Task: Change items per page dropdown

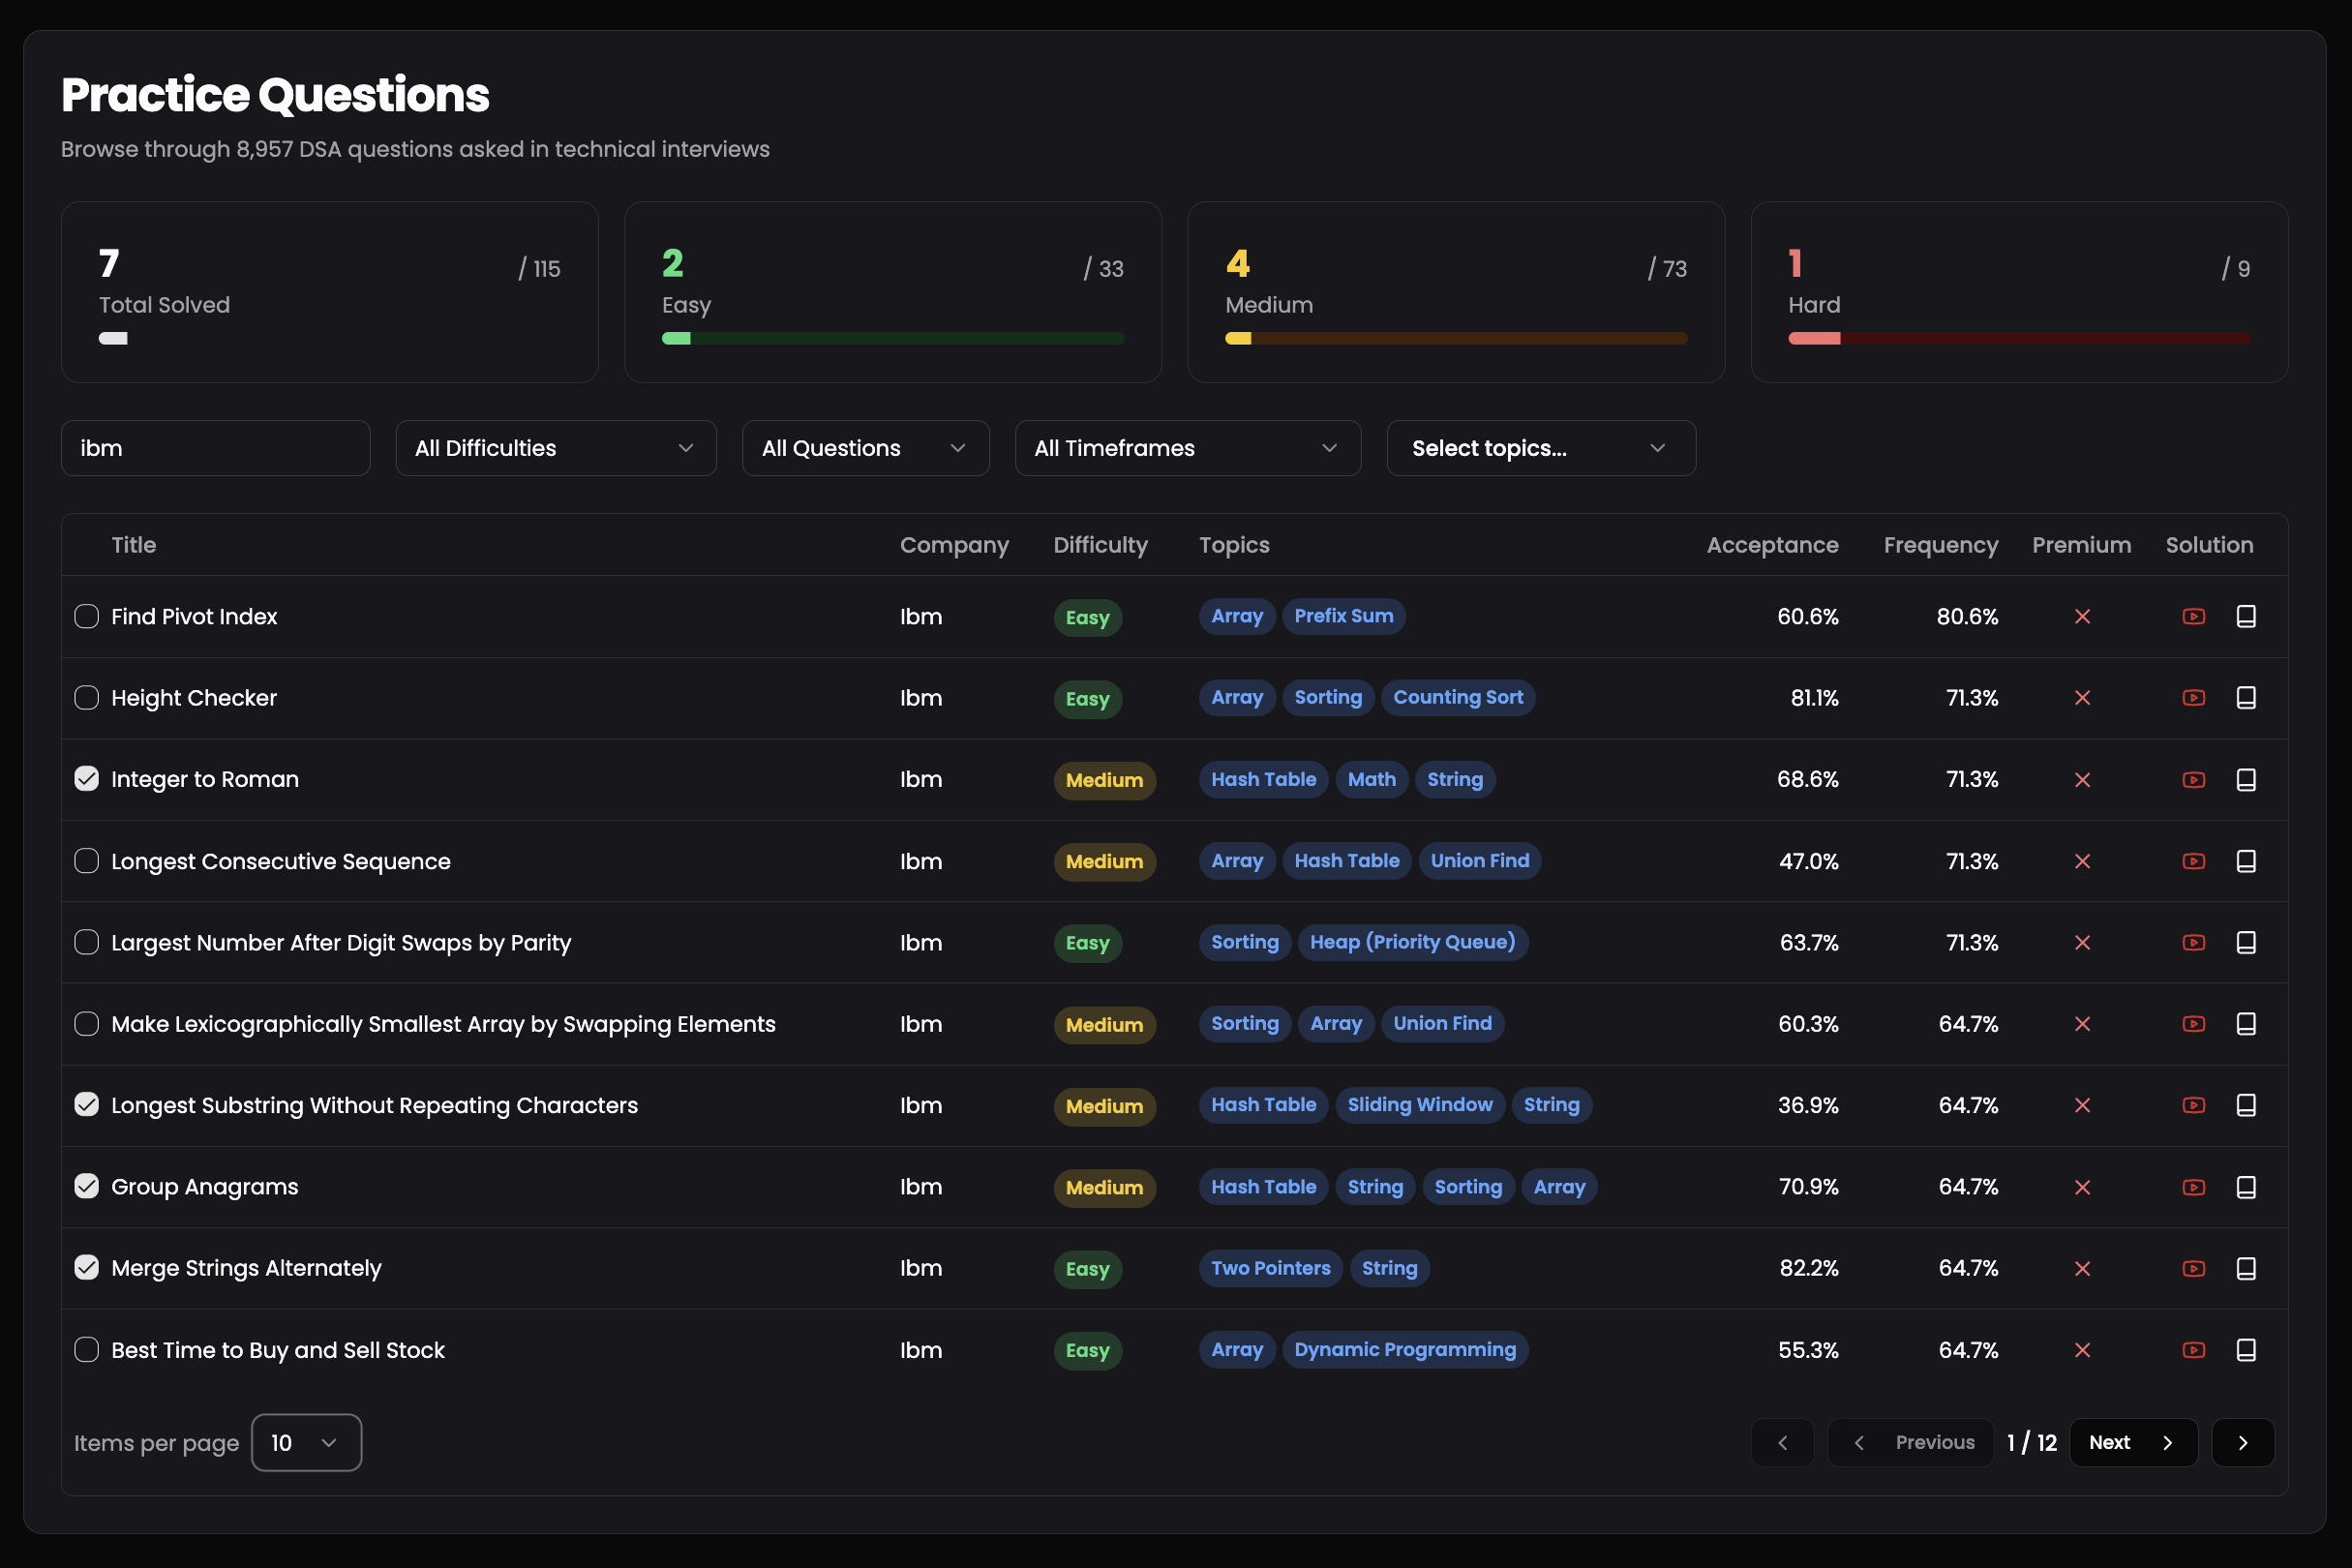Action: click(x=306, y=1443)
